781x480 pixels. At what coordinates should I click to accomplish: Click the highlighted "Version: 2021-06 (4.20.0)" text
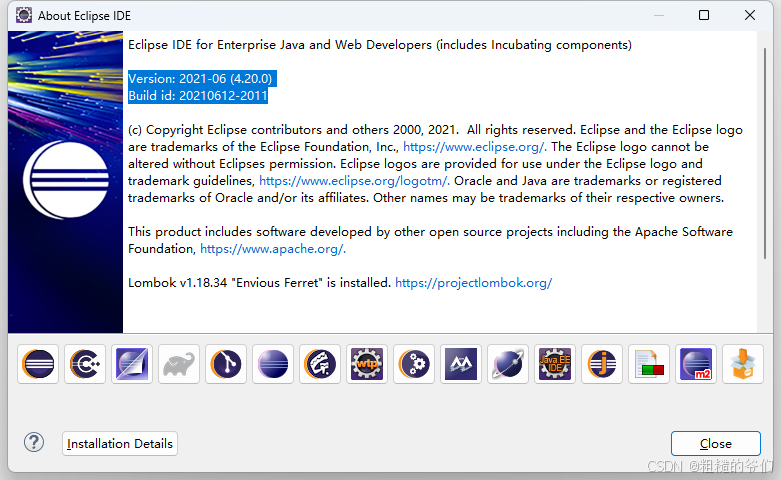(x=200, y=79)
